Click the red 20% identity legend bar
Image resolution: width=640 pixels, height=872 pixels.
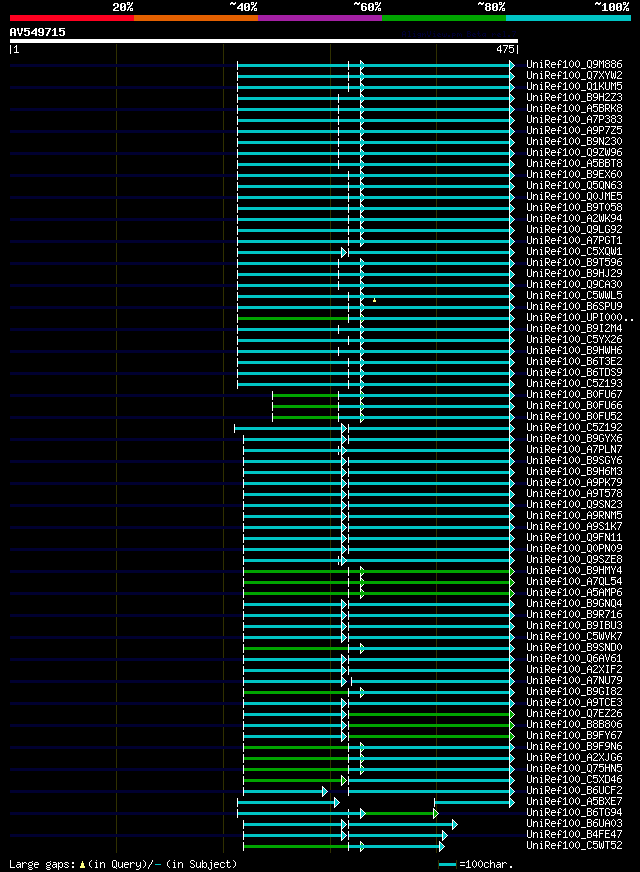[x=72, y=18]
